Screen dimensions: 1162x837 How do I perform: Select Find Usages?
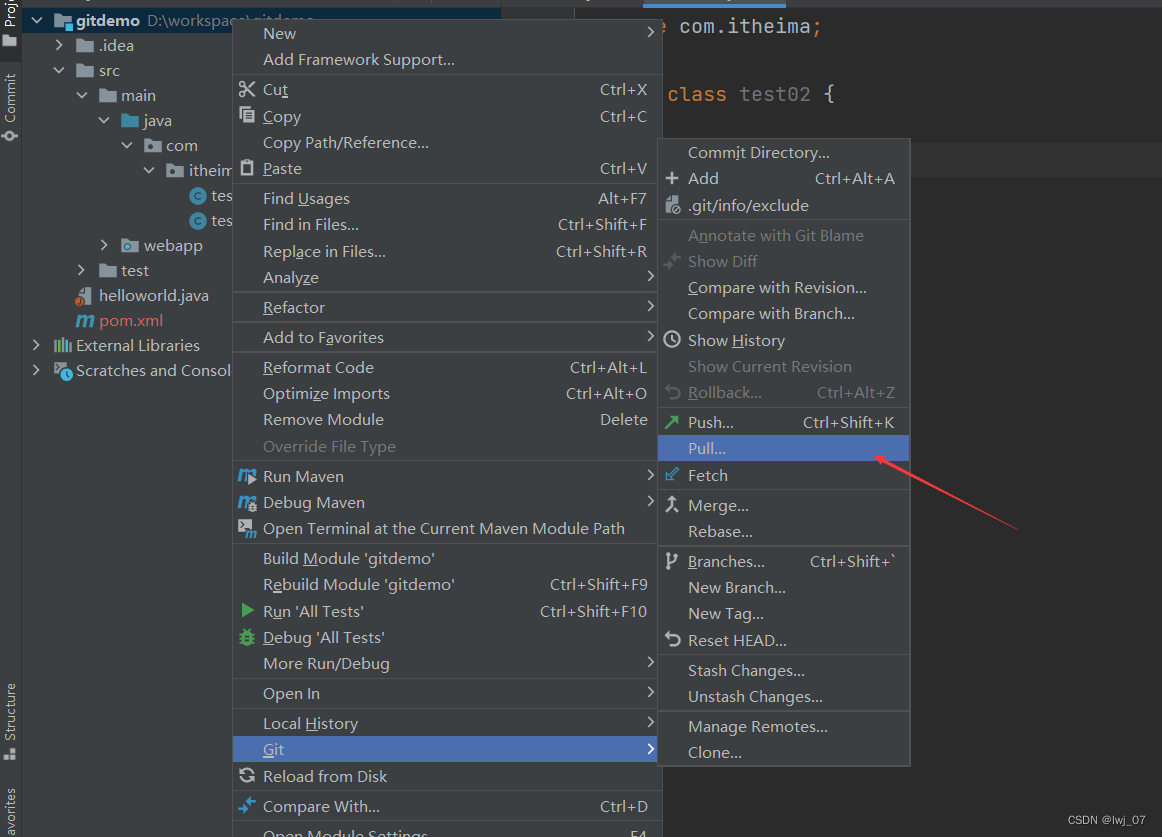(x=447, y=198)
